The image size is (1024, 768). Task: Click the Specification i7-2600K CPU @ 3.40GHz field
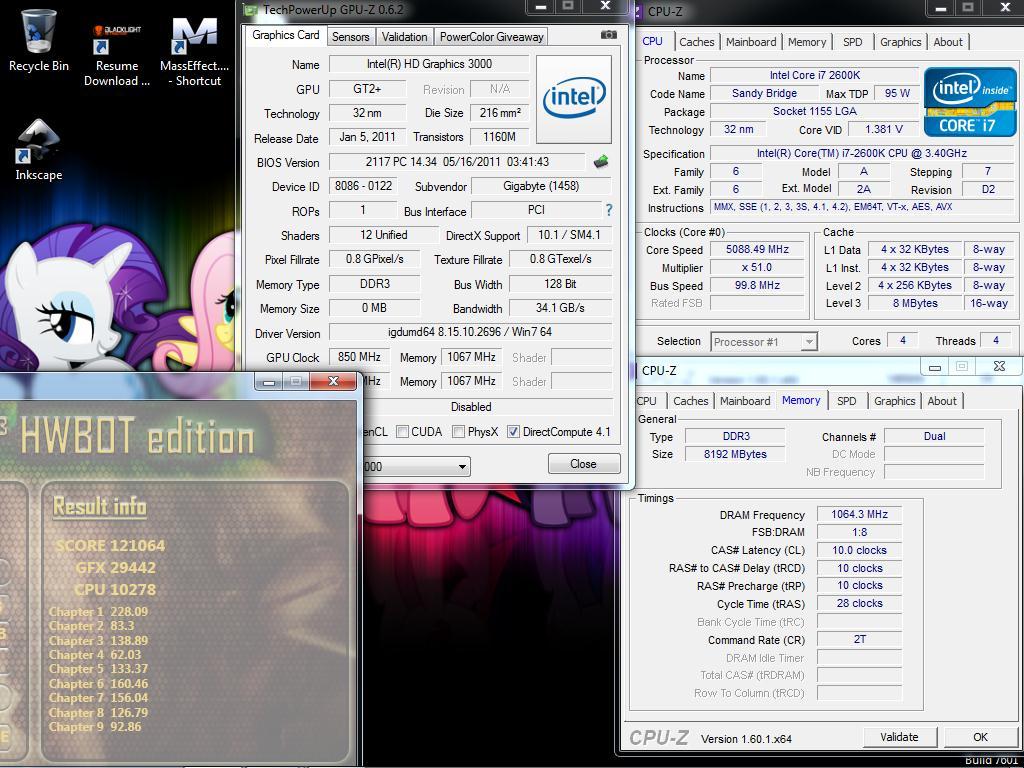pos(862,153)
